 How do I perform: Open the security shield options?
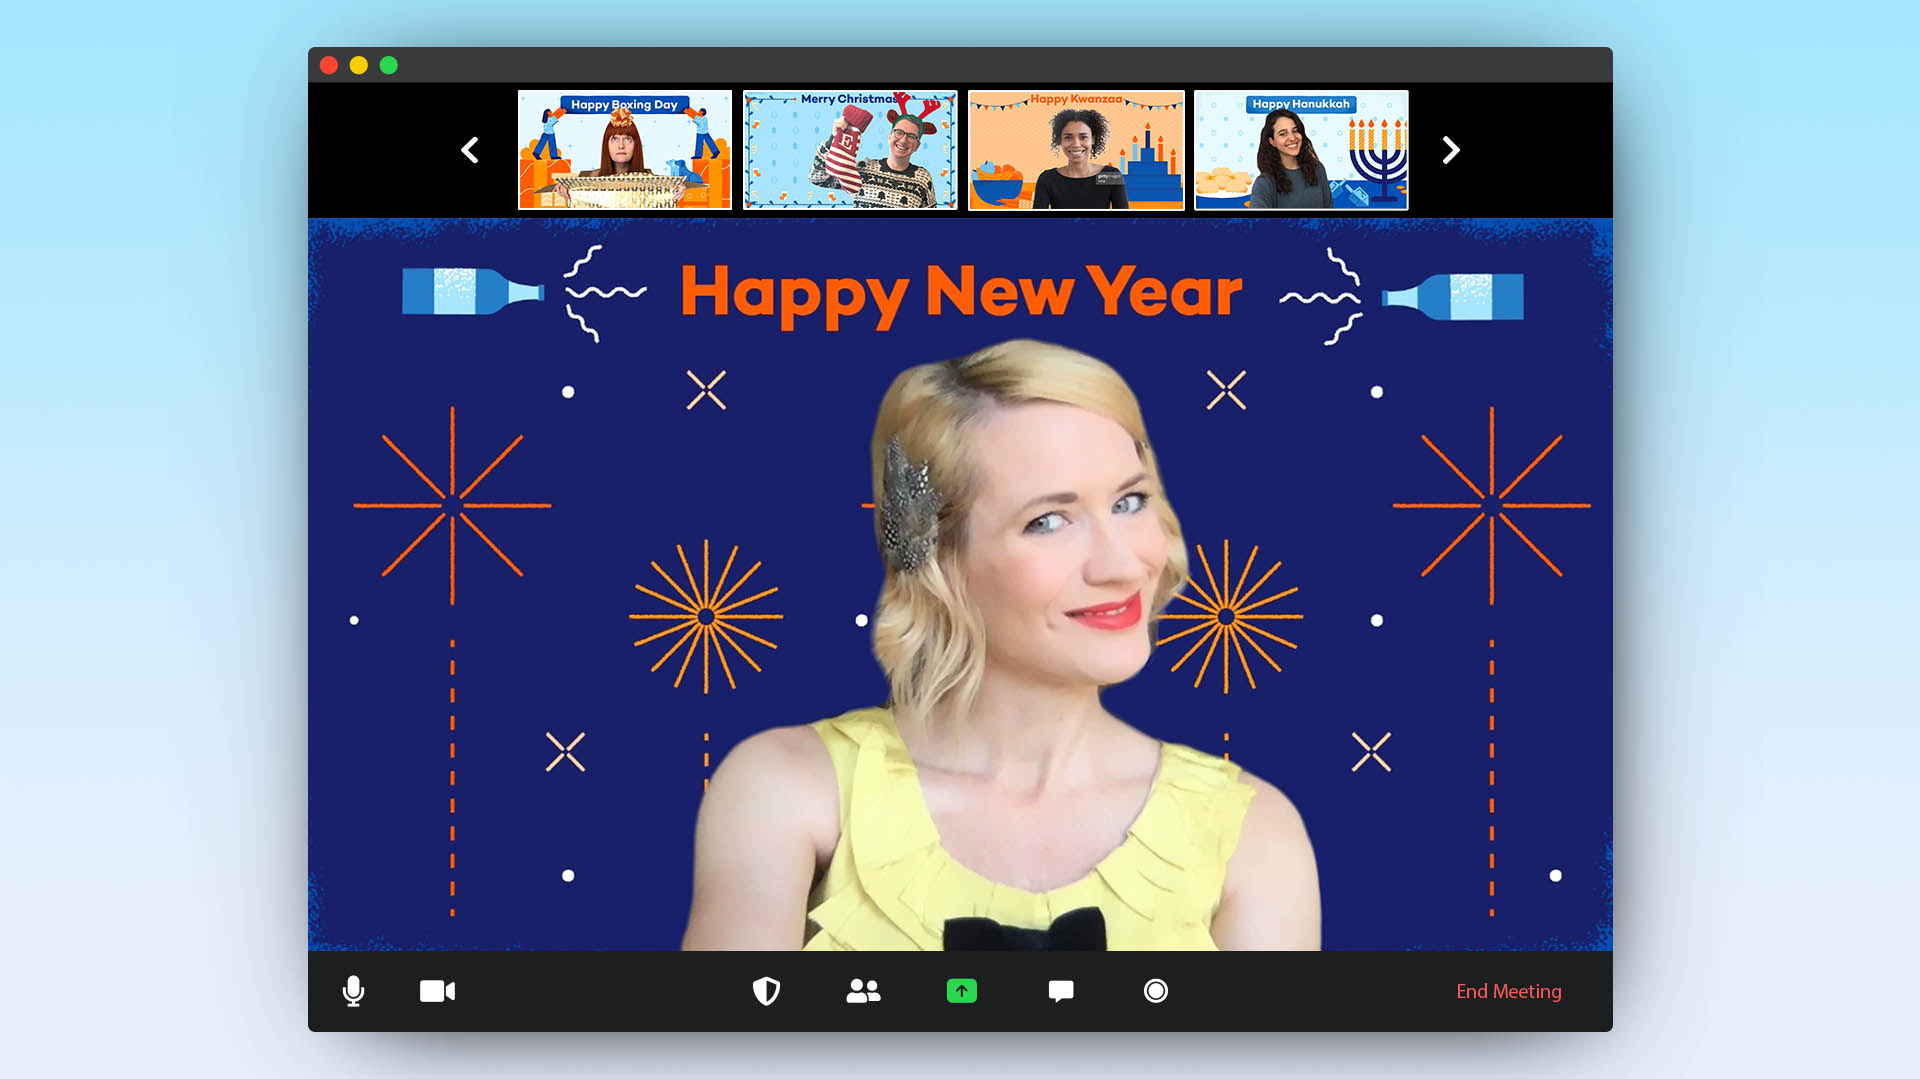click(x=766, y=991)
